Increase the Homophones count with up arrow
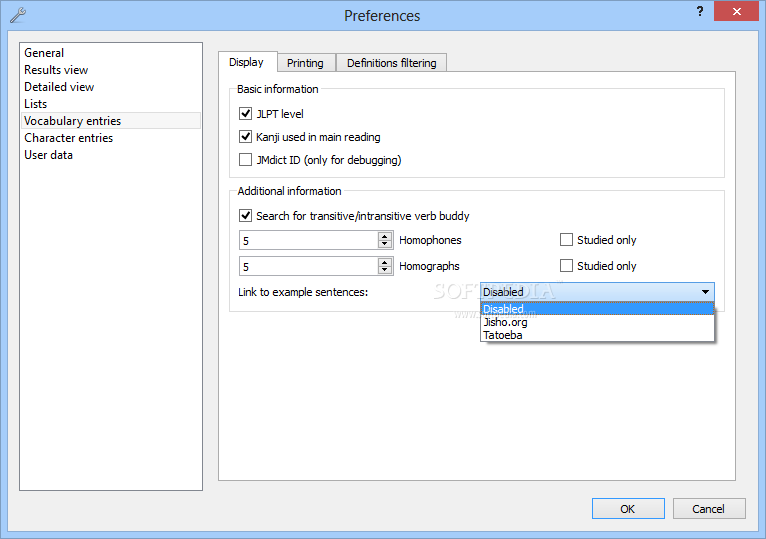 tap(385, 236)
